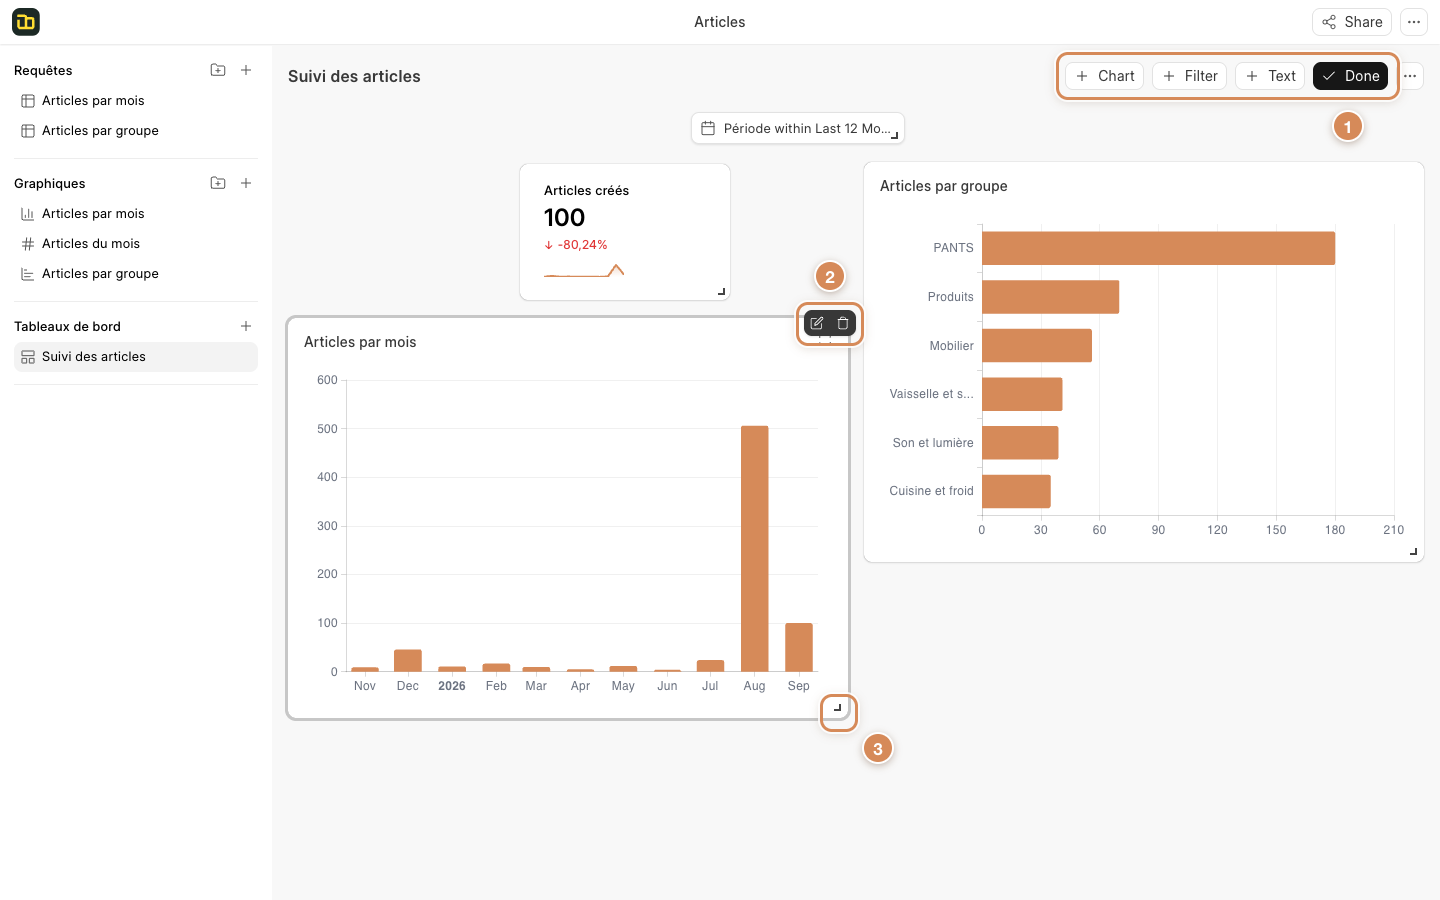This screenshot has height=900, width=1440.
Task: Open the Articles par groupe query
Action: pyautogui.click(x=136, y=131)
